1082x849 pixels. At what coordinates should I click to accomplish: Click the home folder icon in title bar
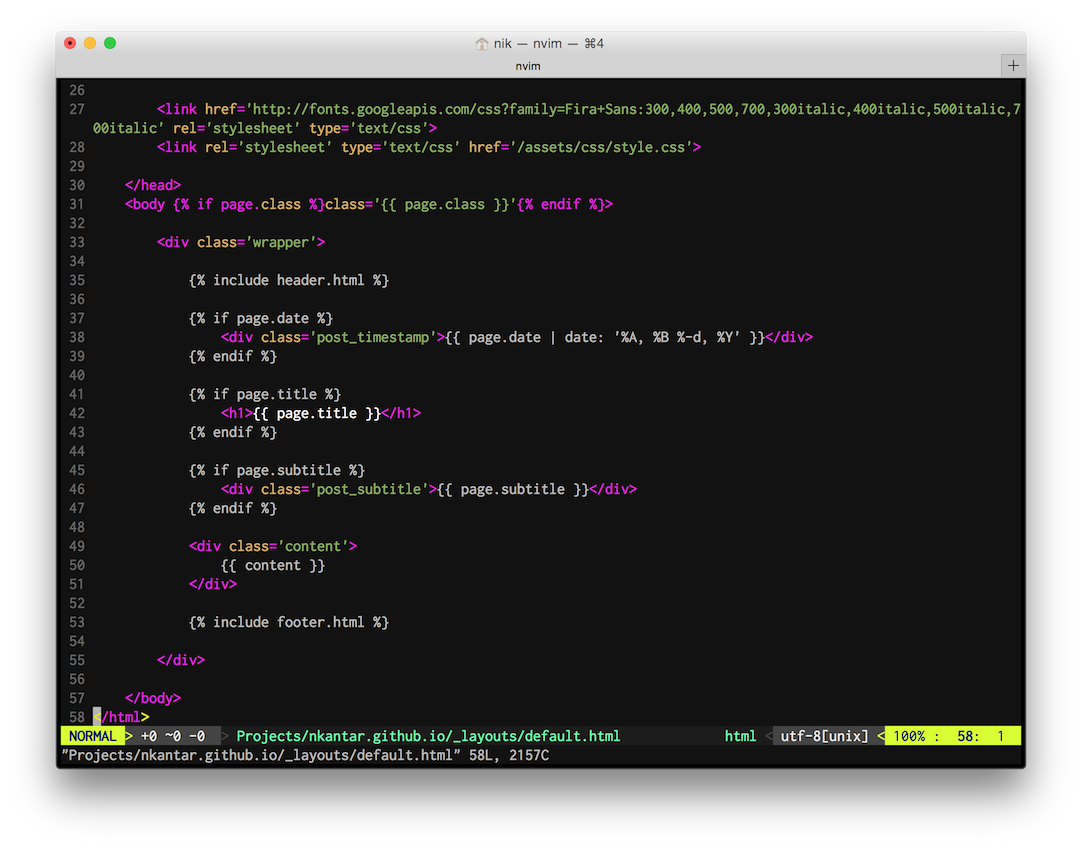click(482, 43)
